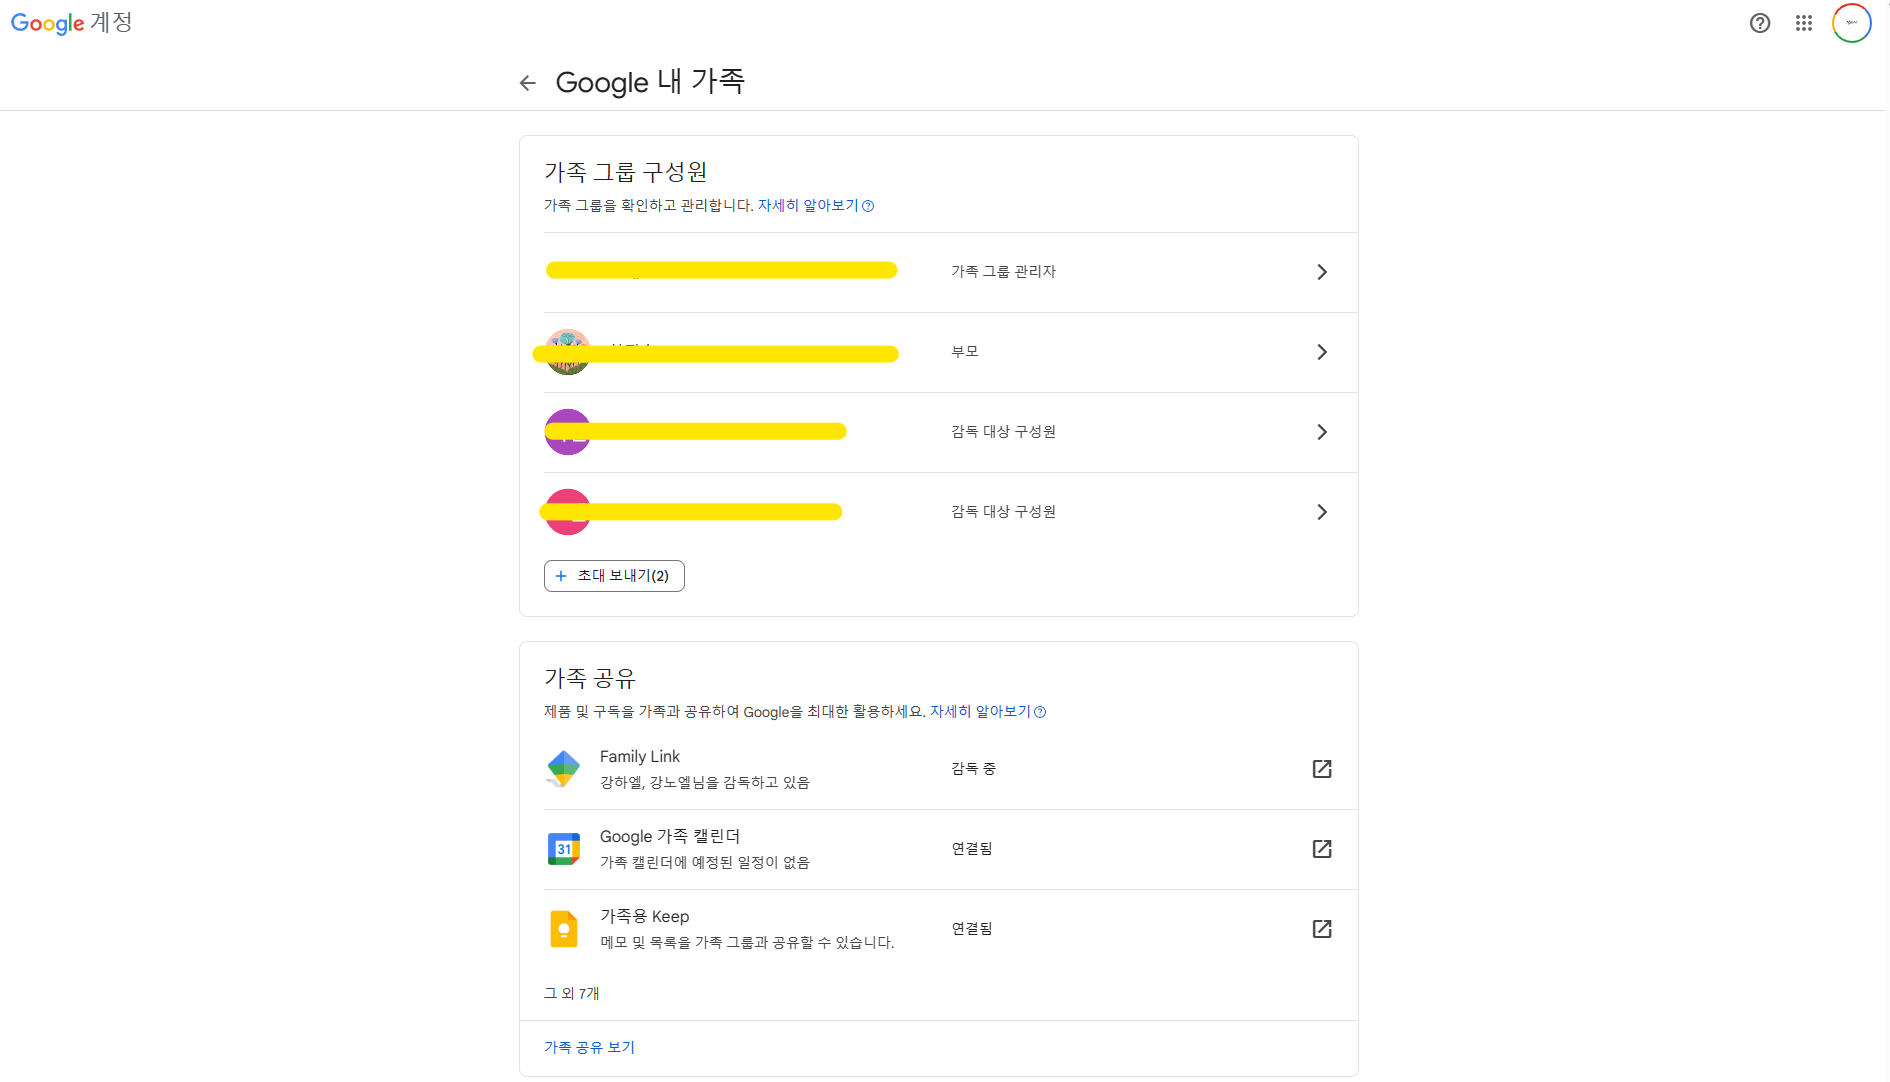The image size is (1890, 1082).
Task: Click the purple member avatar
Action: (567, 432)
